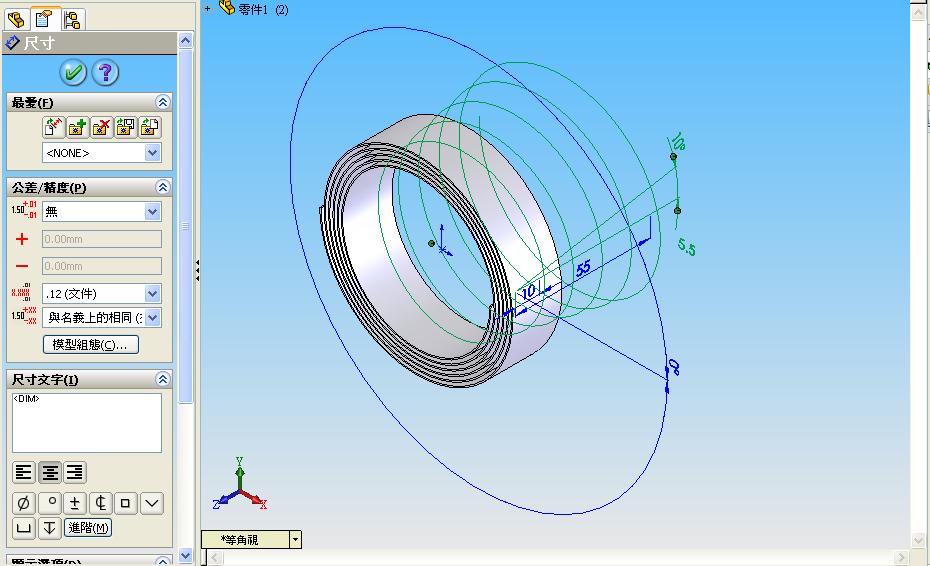Image resolution: width=930 pixels, height=566 pixels.
Task: Insert the countersink symbol
Action: (151, 503)
